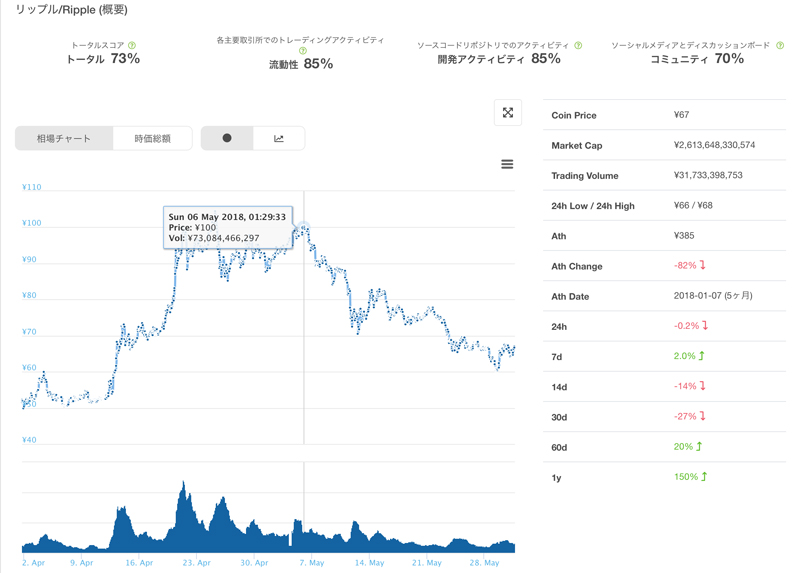800x573 pixels.
Task: Open the chart hamburger menu
Action: coord(507,164)
